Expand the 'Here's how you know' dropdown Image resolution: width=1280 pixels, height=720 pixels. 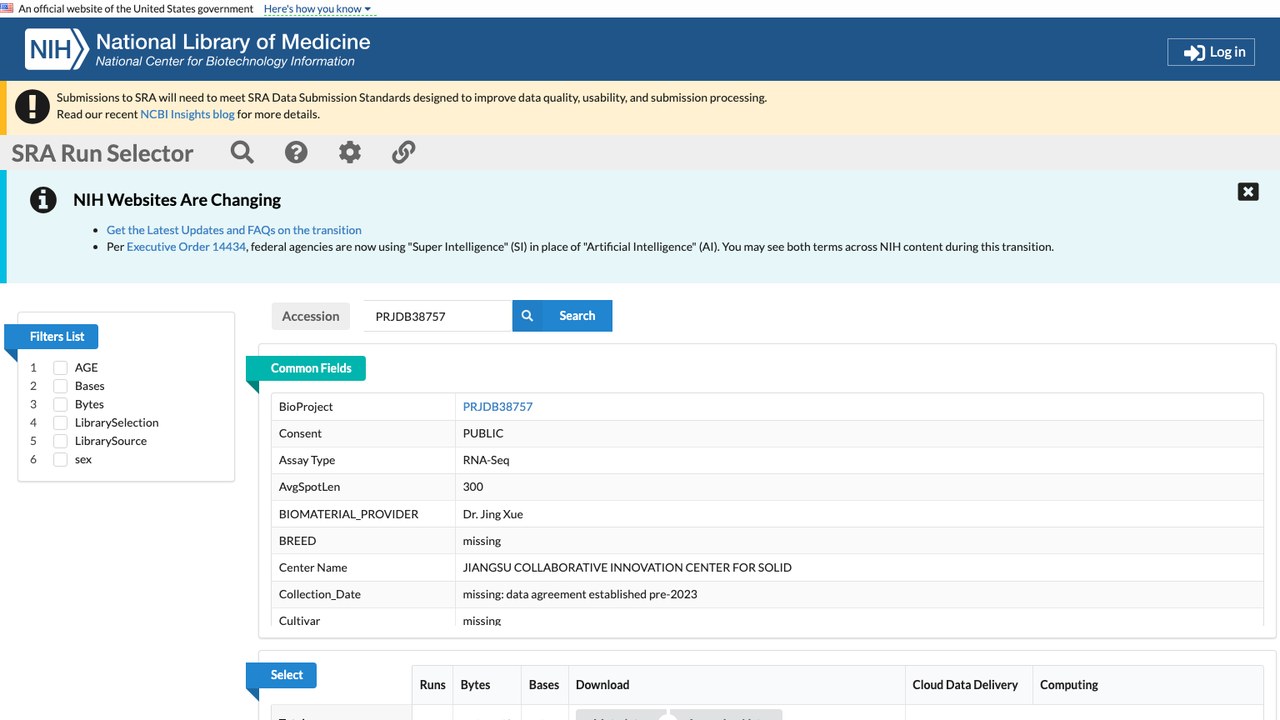[x=317, y=9]
